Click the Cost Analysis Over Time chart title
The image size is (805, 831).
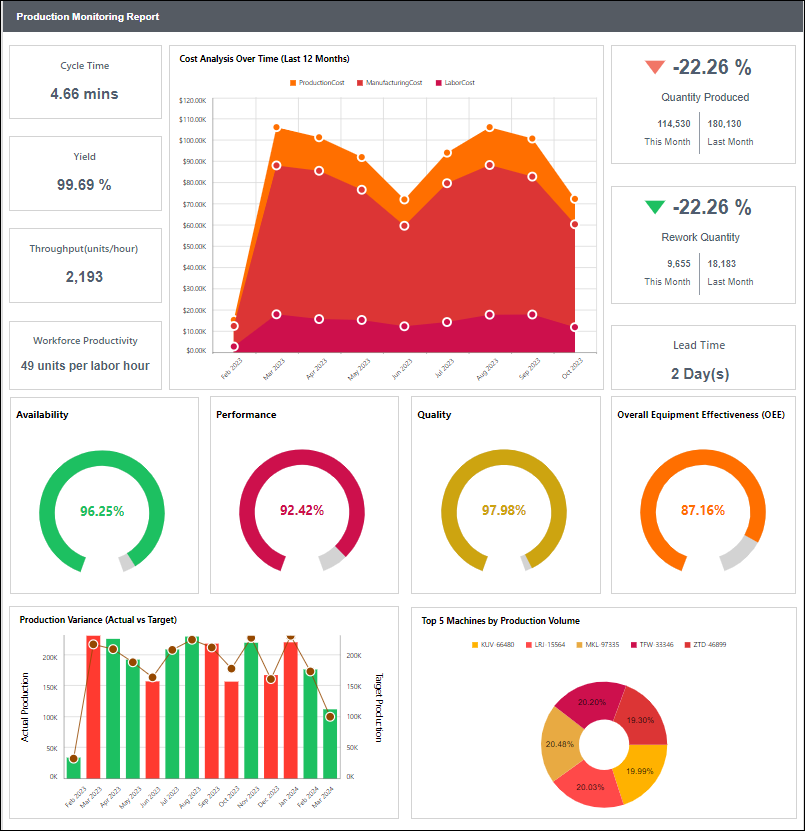264,59
